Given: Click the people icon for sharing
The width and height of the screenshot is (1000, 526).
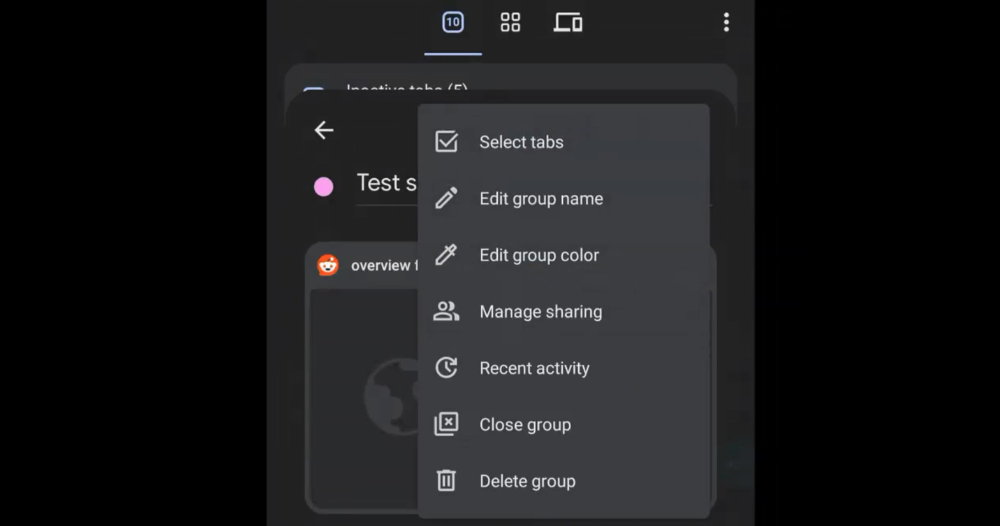Looking at the screenshot, I should [446, 311].
